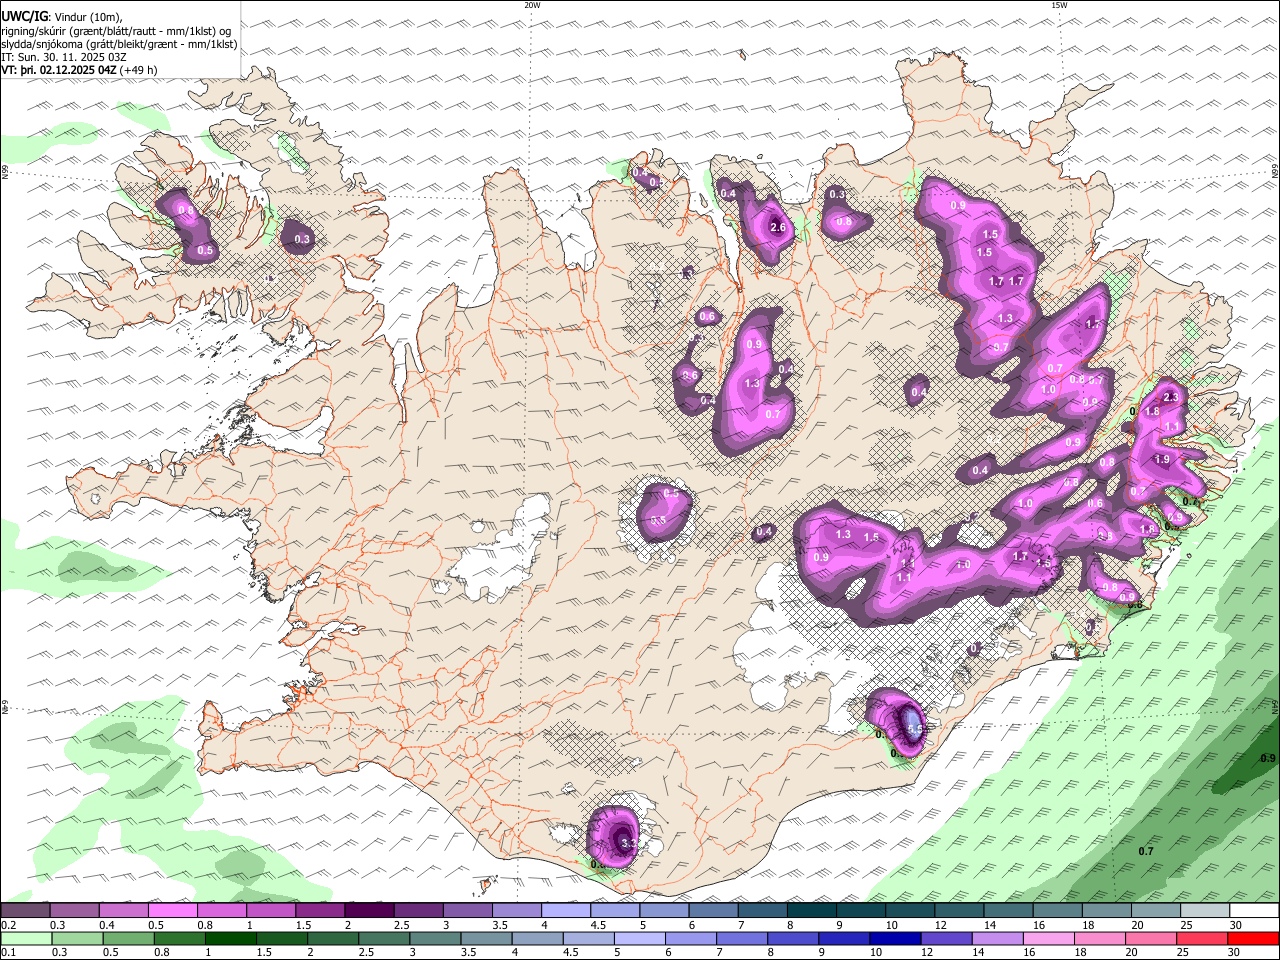The width and height of the screenshot is (1280, 960).
Task: Click the "0.5" value in the Westfjords
Action: point(205,250)
